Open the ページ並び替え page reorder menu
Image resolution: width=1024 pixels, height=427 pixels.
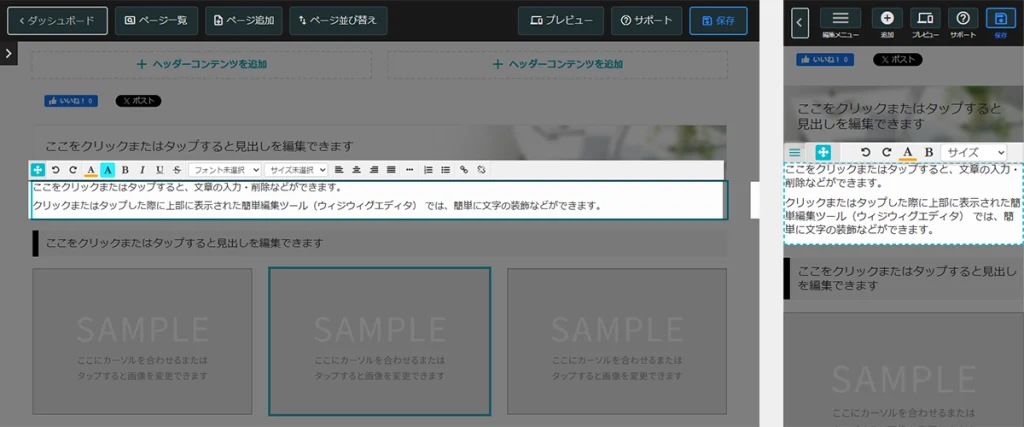(x=338, y=20)
